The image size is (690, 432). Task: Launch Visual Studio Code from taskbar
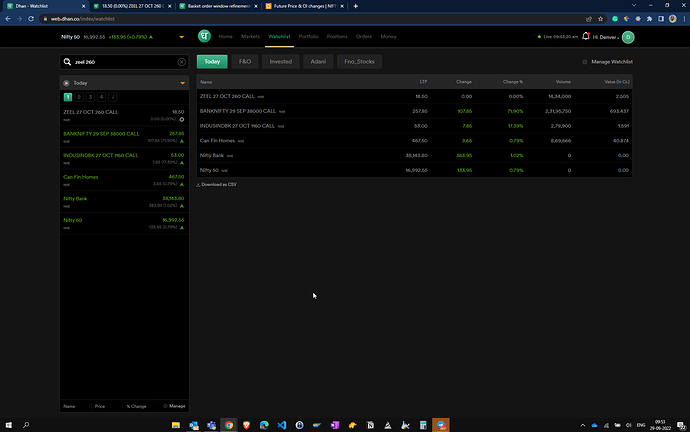[282, 425]
